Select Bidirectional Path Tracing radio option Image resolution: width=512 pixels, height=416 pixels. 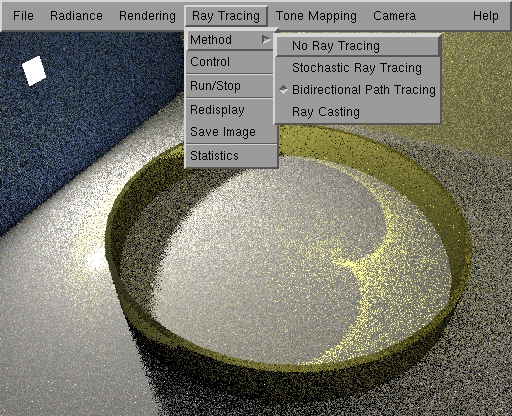tap(358, 90)
